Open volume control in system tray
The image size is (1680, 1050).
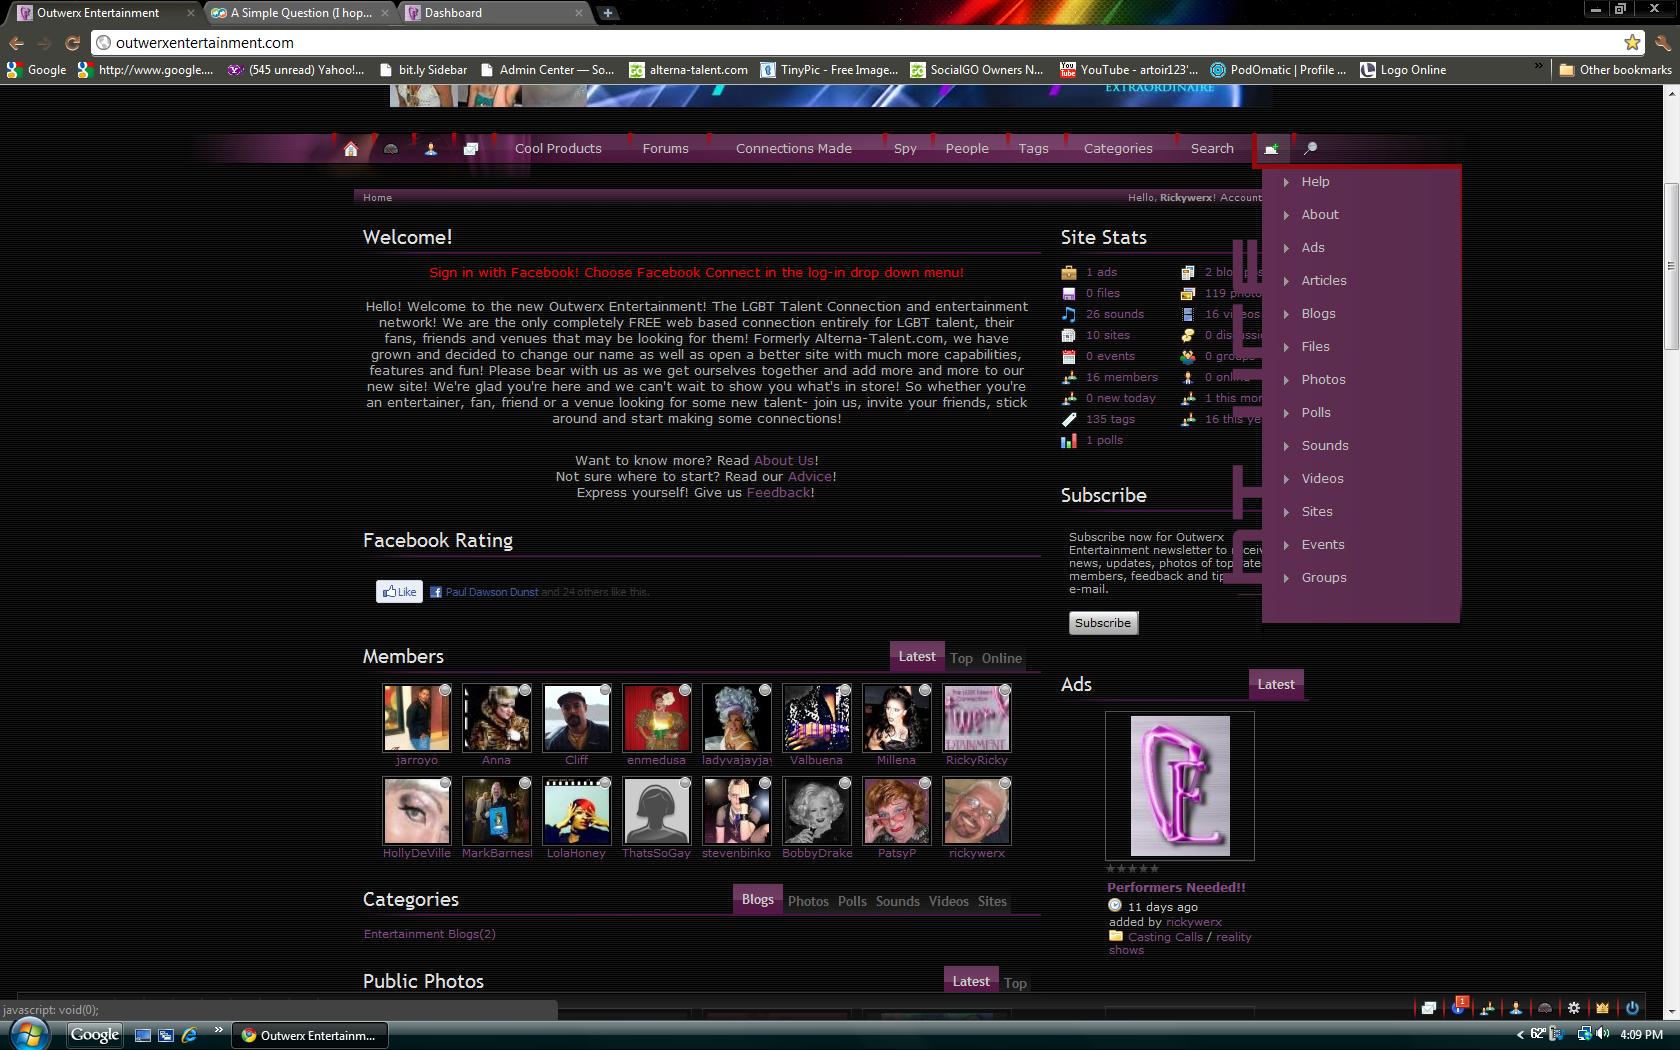coord(1604,1034)
